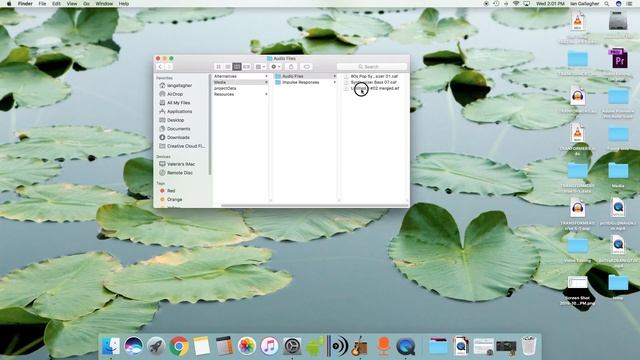Expand Media via its arrow
This screenshot has width=640, height=360.
click(x=266, y=82)
